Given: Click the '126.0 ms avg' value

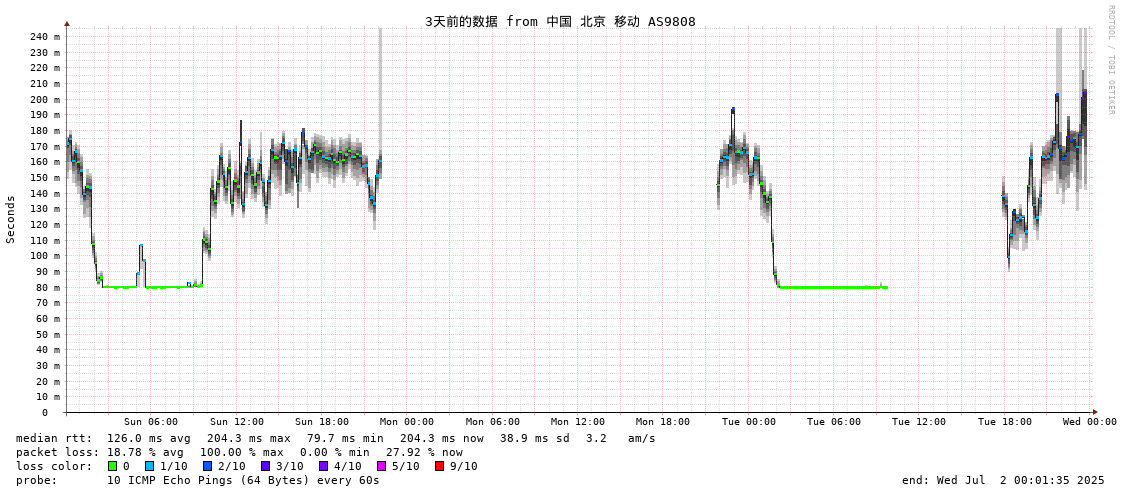Looking at the screenshot, I should 148,438.
